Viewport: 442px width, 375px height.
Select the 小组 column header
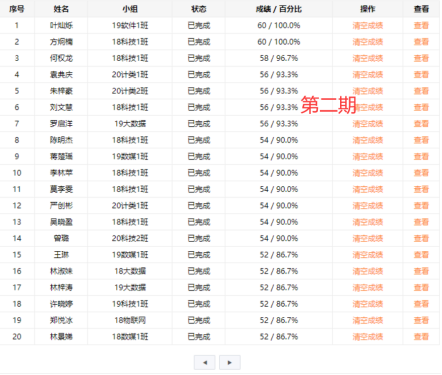130,9
